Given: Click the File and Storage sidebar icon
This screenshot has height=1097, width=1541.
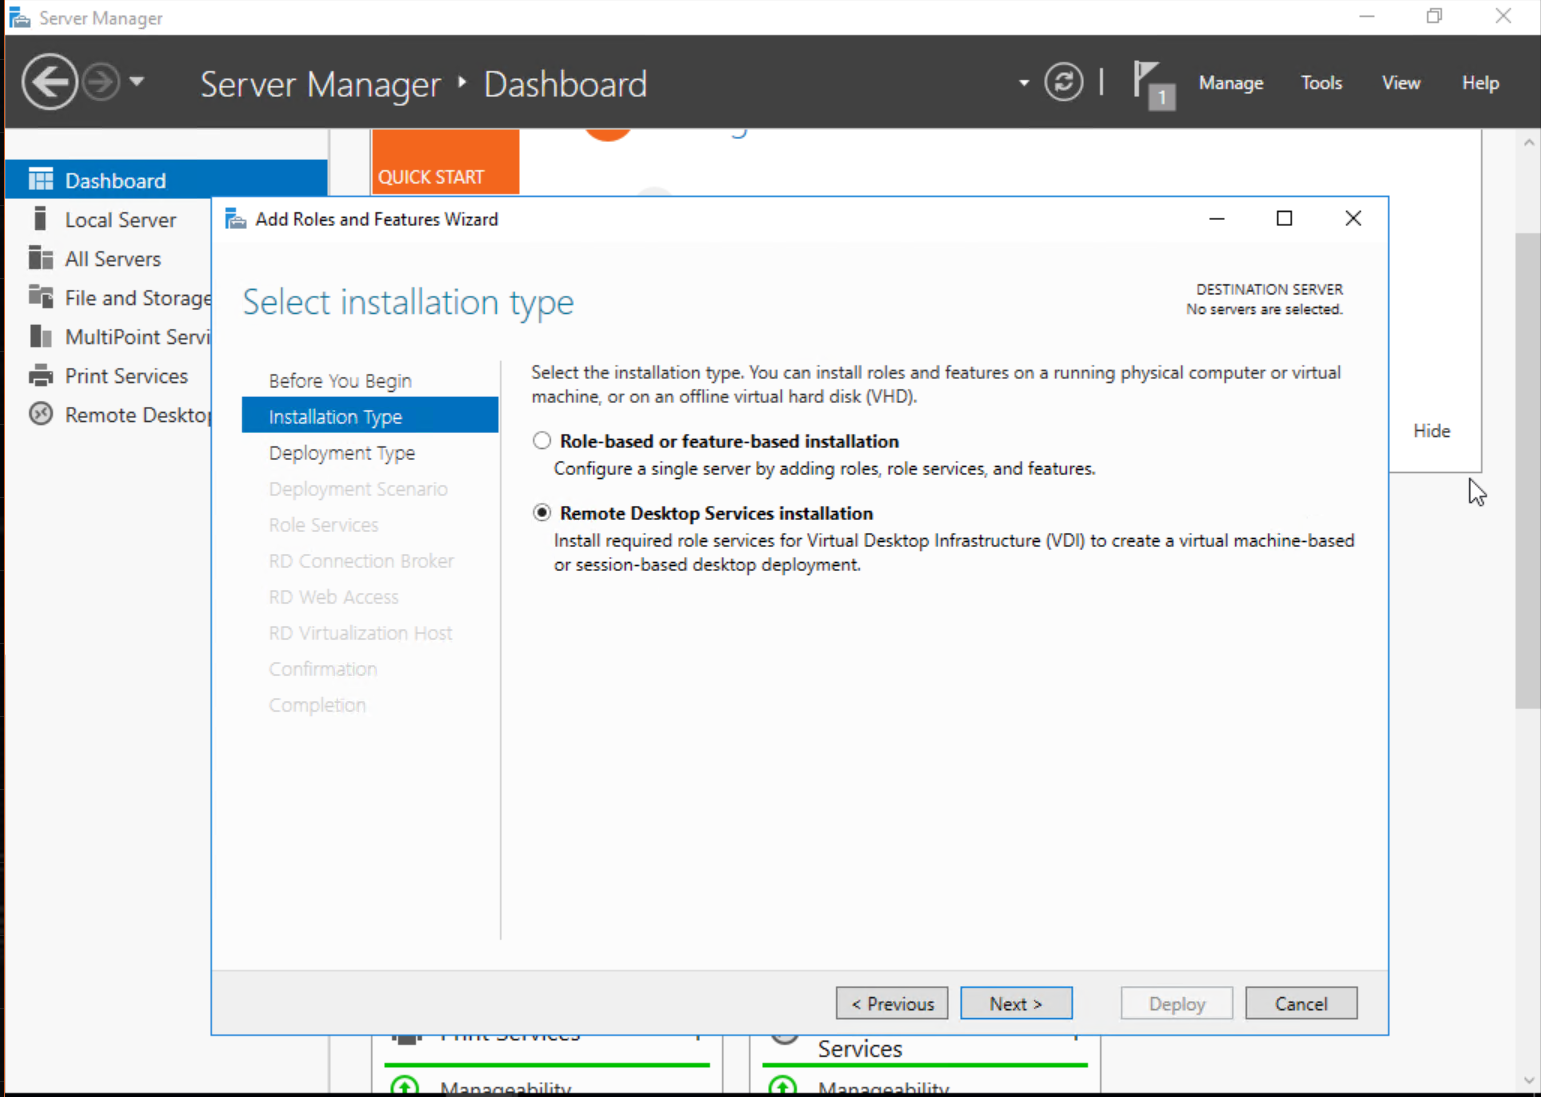Looking at the screenshot, I should coord(41,297).
